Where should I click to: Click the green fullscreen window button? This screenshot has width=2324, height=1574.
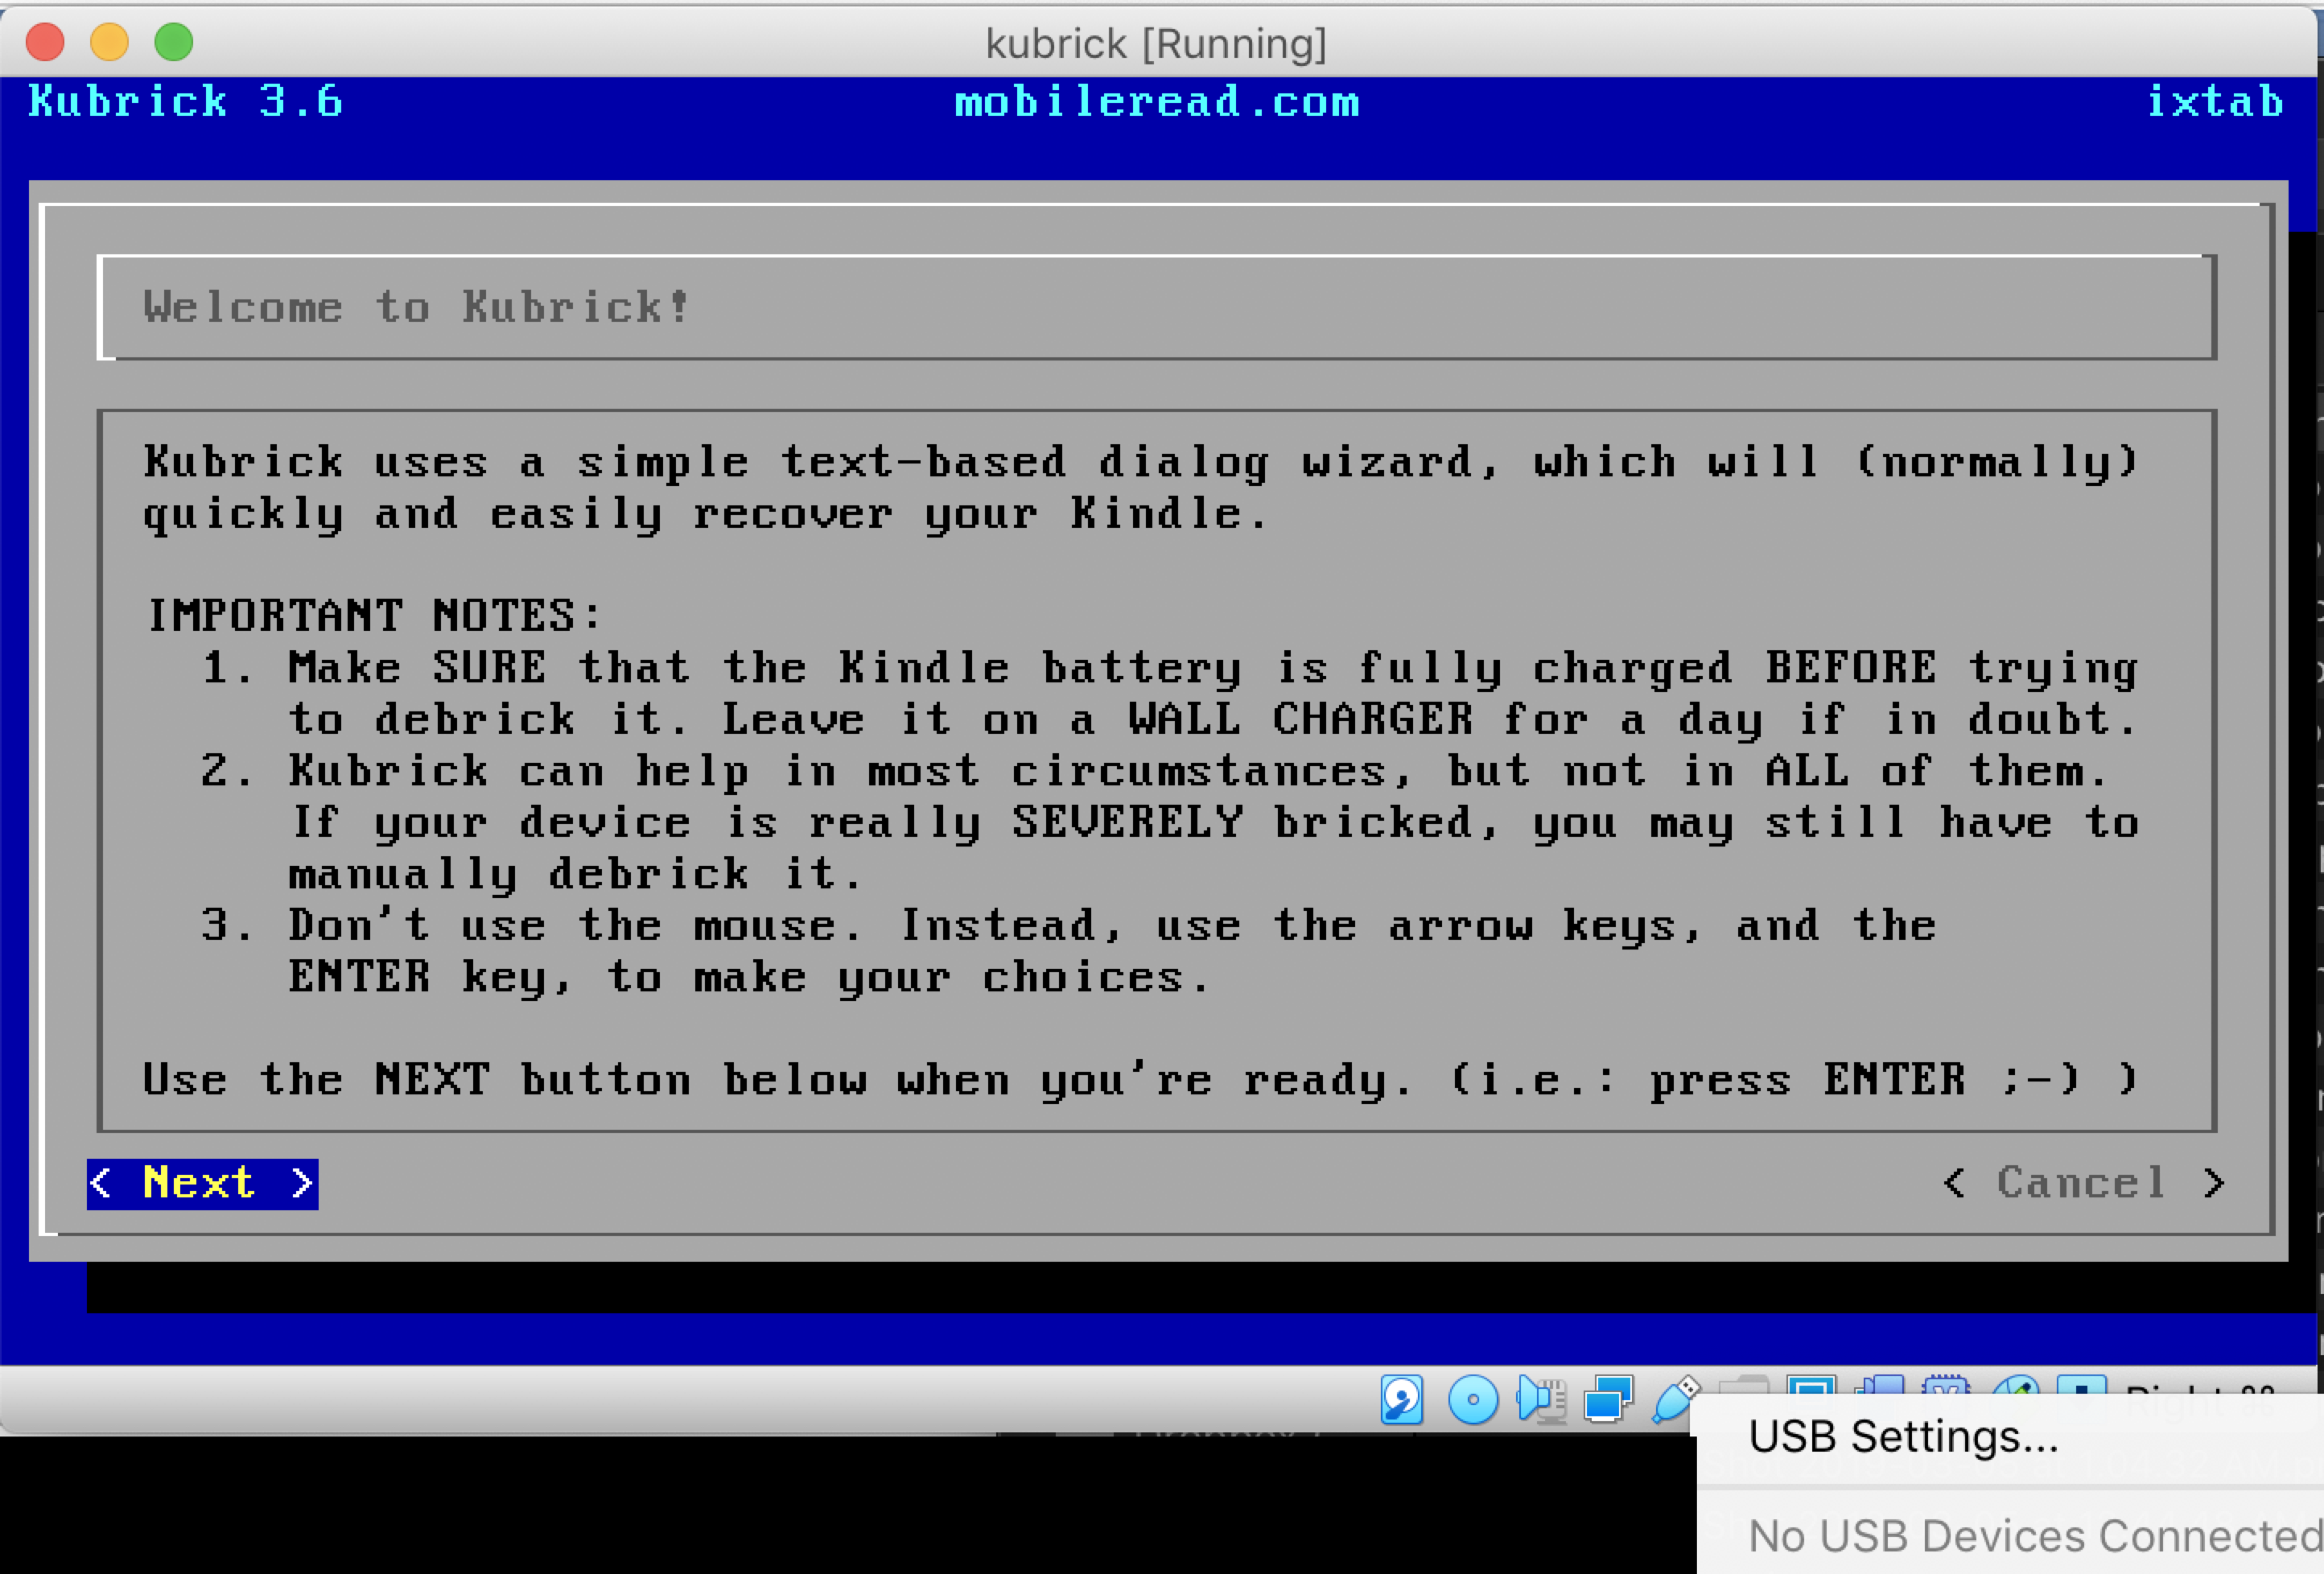coord(174,42)
